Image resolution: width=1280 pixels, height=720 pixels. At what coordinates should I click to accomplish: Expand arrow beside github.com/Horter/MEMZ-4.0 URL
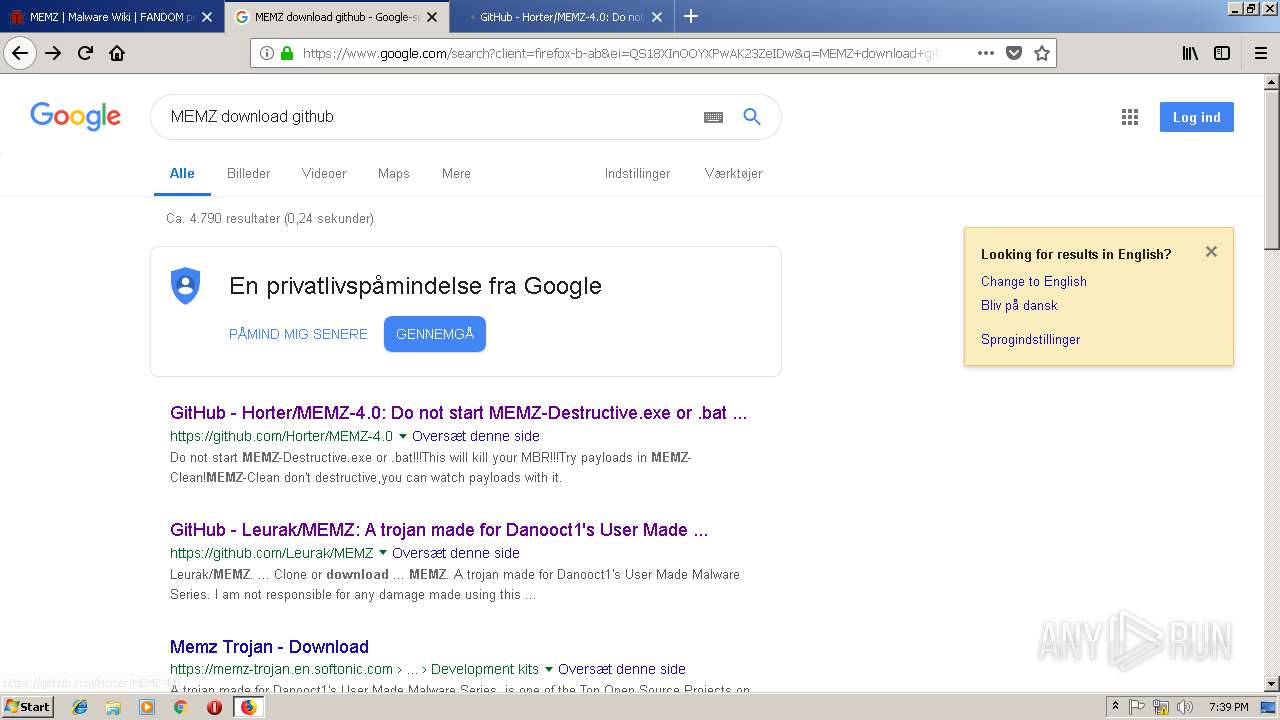pos(403,437)
